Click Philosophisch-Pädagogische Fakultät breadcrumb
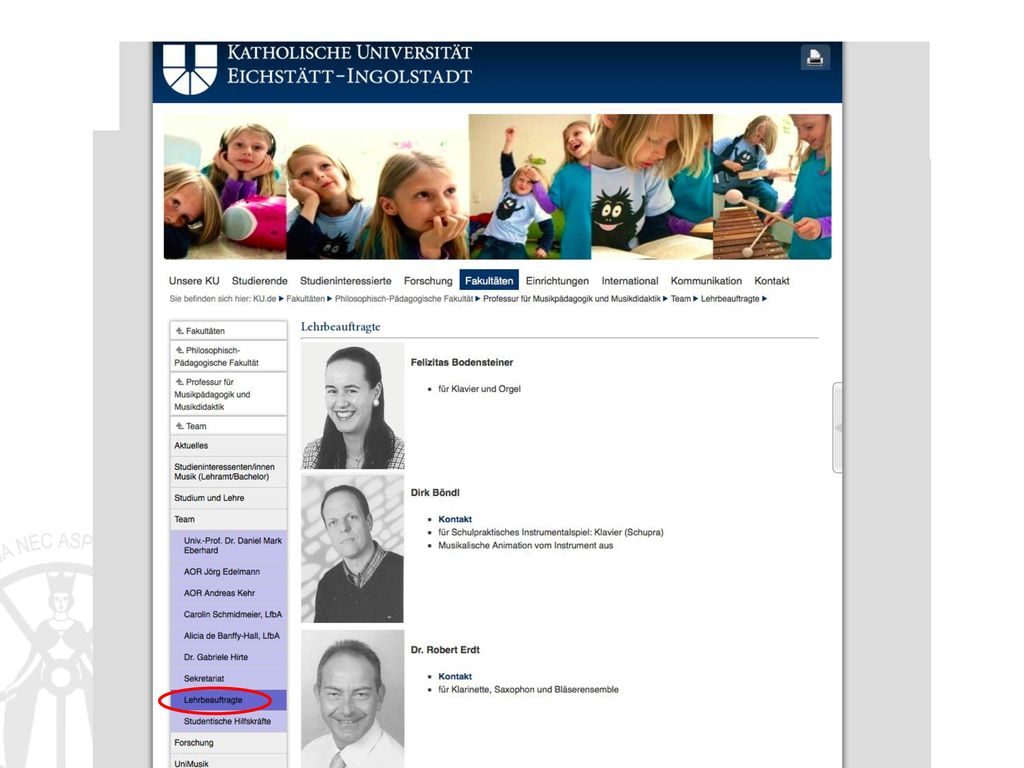 point(404,298)
